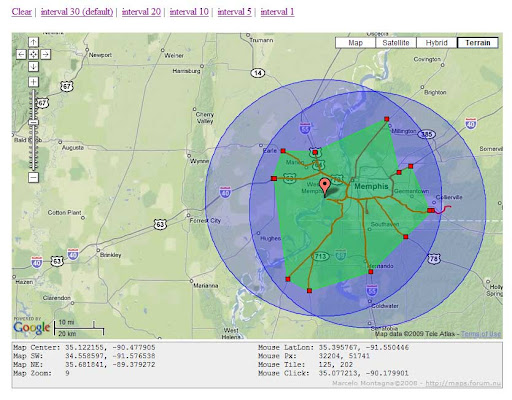Pan the map up with arrow control
This screenshot has width=512, height=400.
(33, 42)
